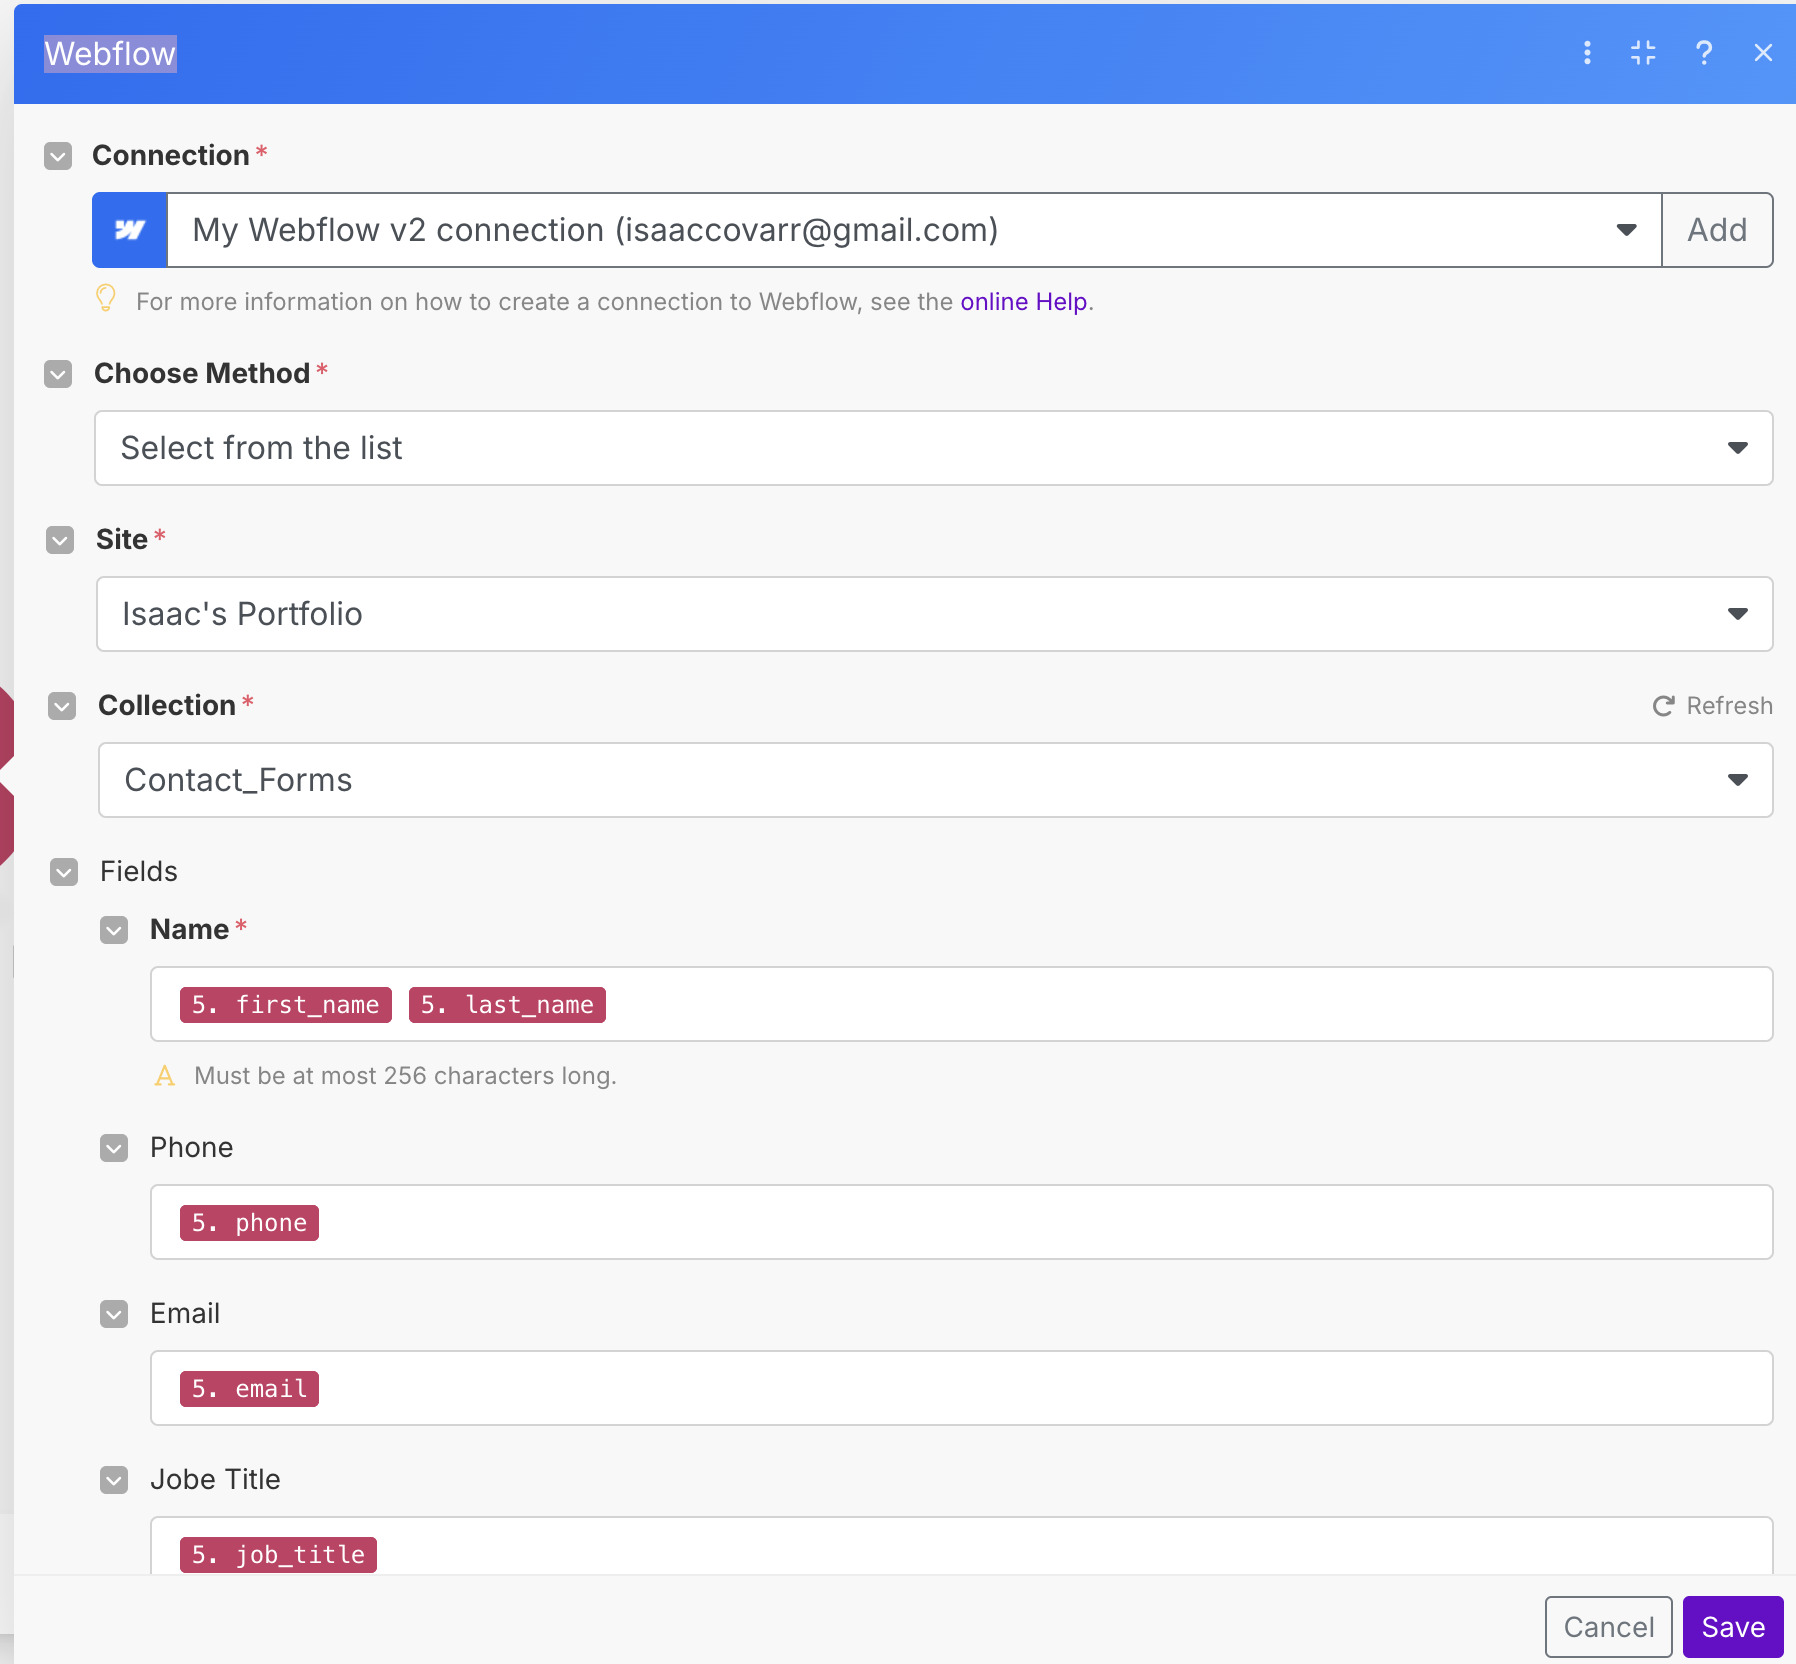The image size is (1796, 1664).
Task: Select the 5. job_title mapped pill
Action: click(278, 1555)
